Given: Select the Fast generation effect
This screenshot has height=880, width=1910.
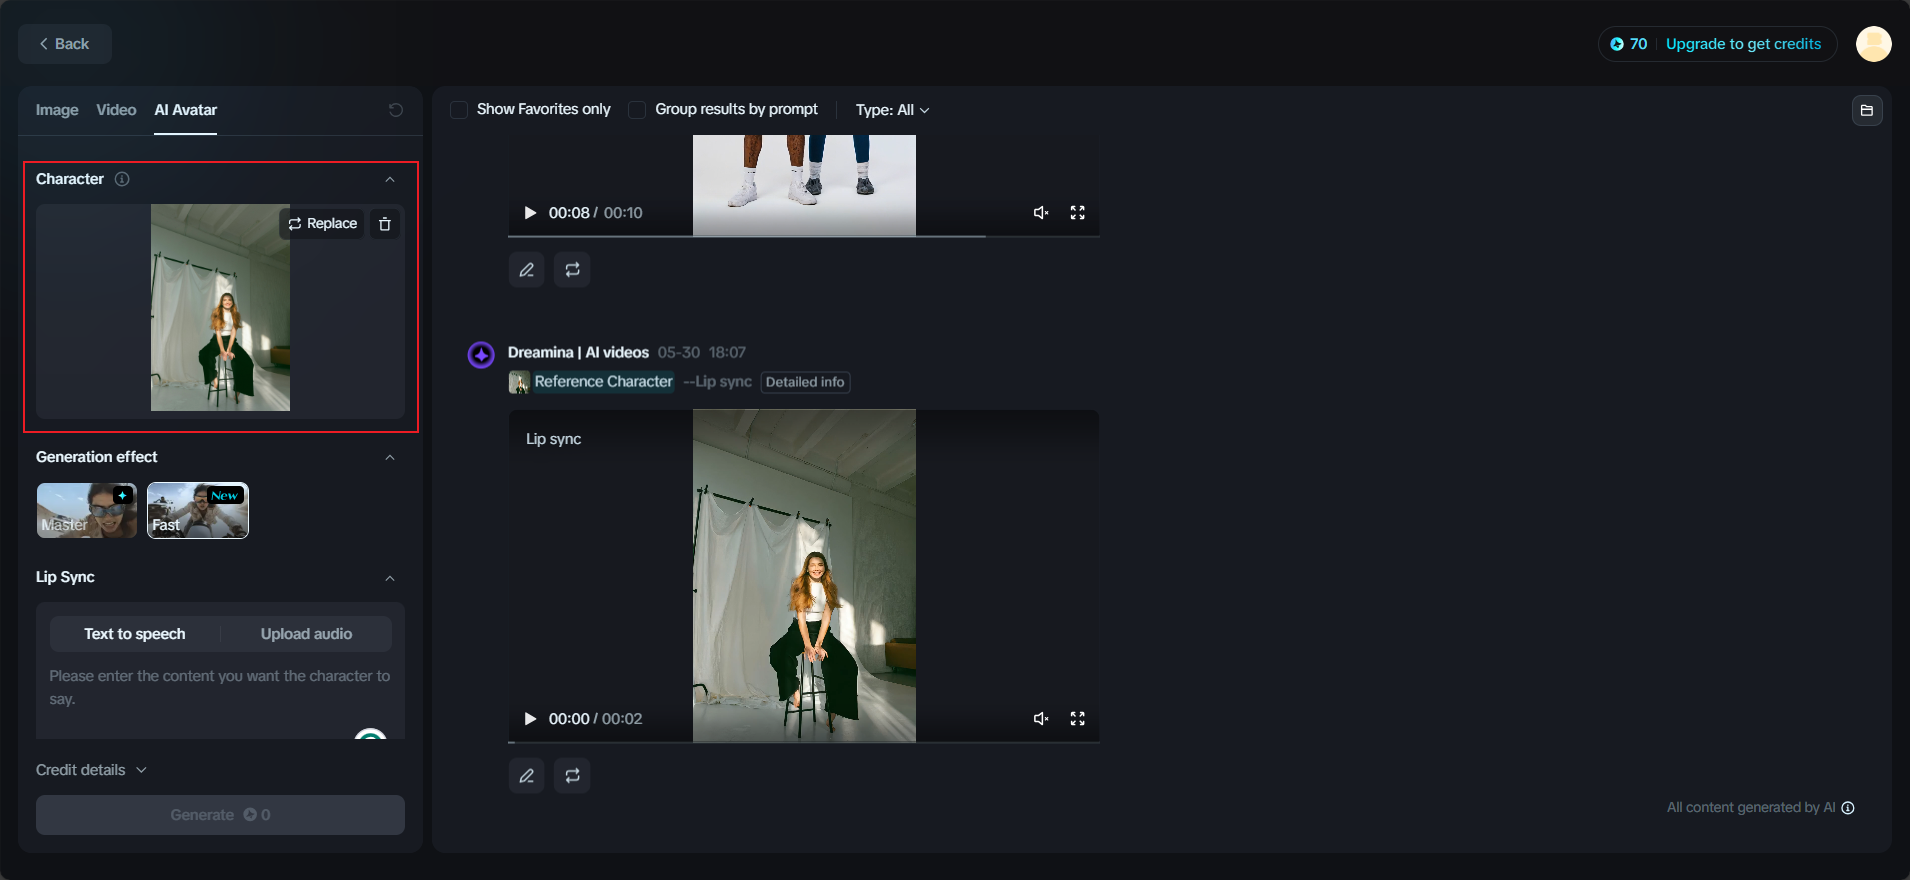Looking at the screenshot, I should point(198,511).
